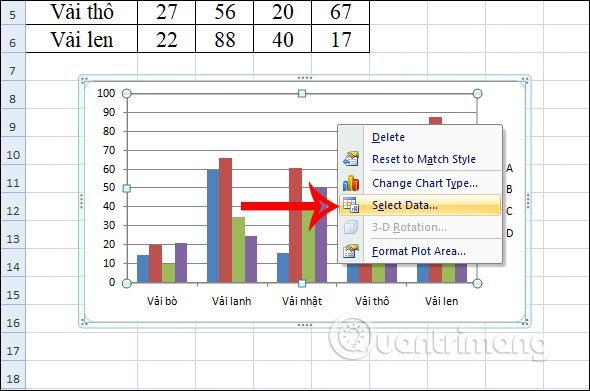Click the 0 value on vertical axis
Viewport: 590px width, 391px height.
point(112,282)
